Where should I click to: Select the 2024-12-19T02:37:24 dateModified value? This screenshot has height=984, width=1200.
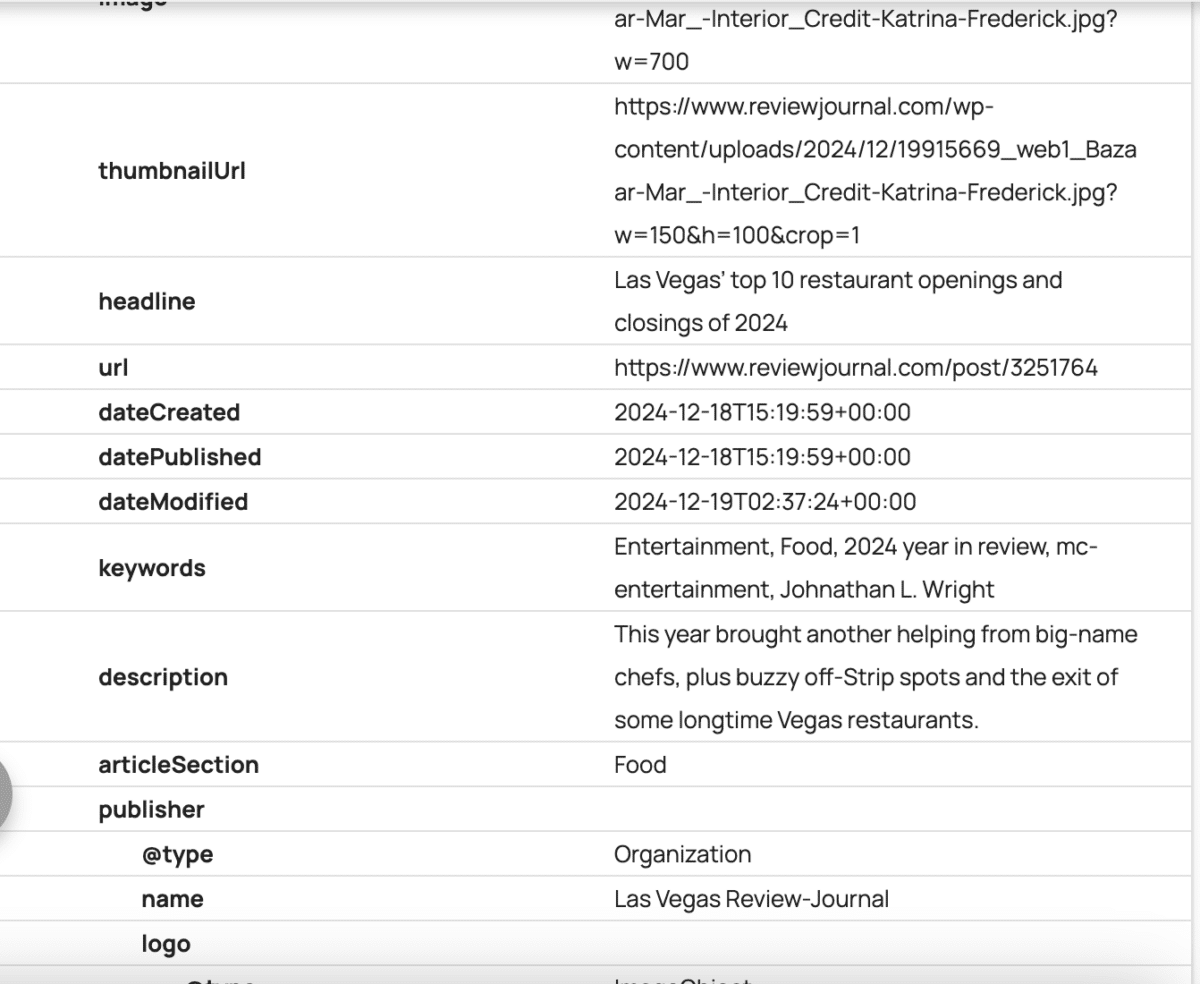point(765,501)
